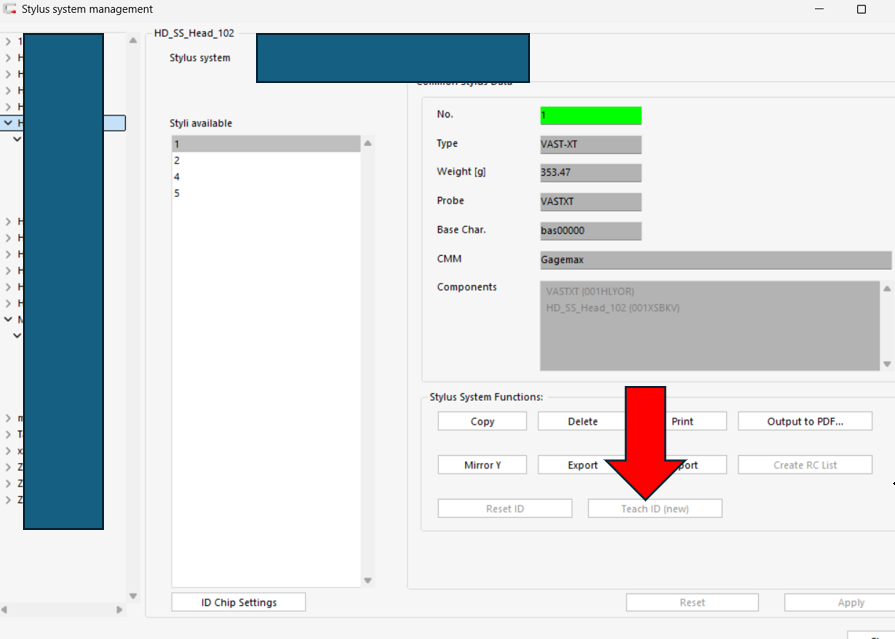Expand the last collapsed tree item
The height and width of the screenshot is (639, 895).
click(x=8, y=500)
